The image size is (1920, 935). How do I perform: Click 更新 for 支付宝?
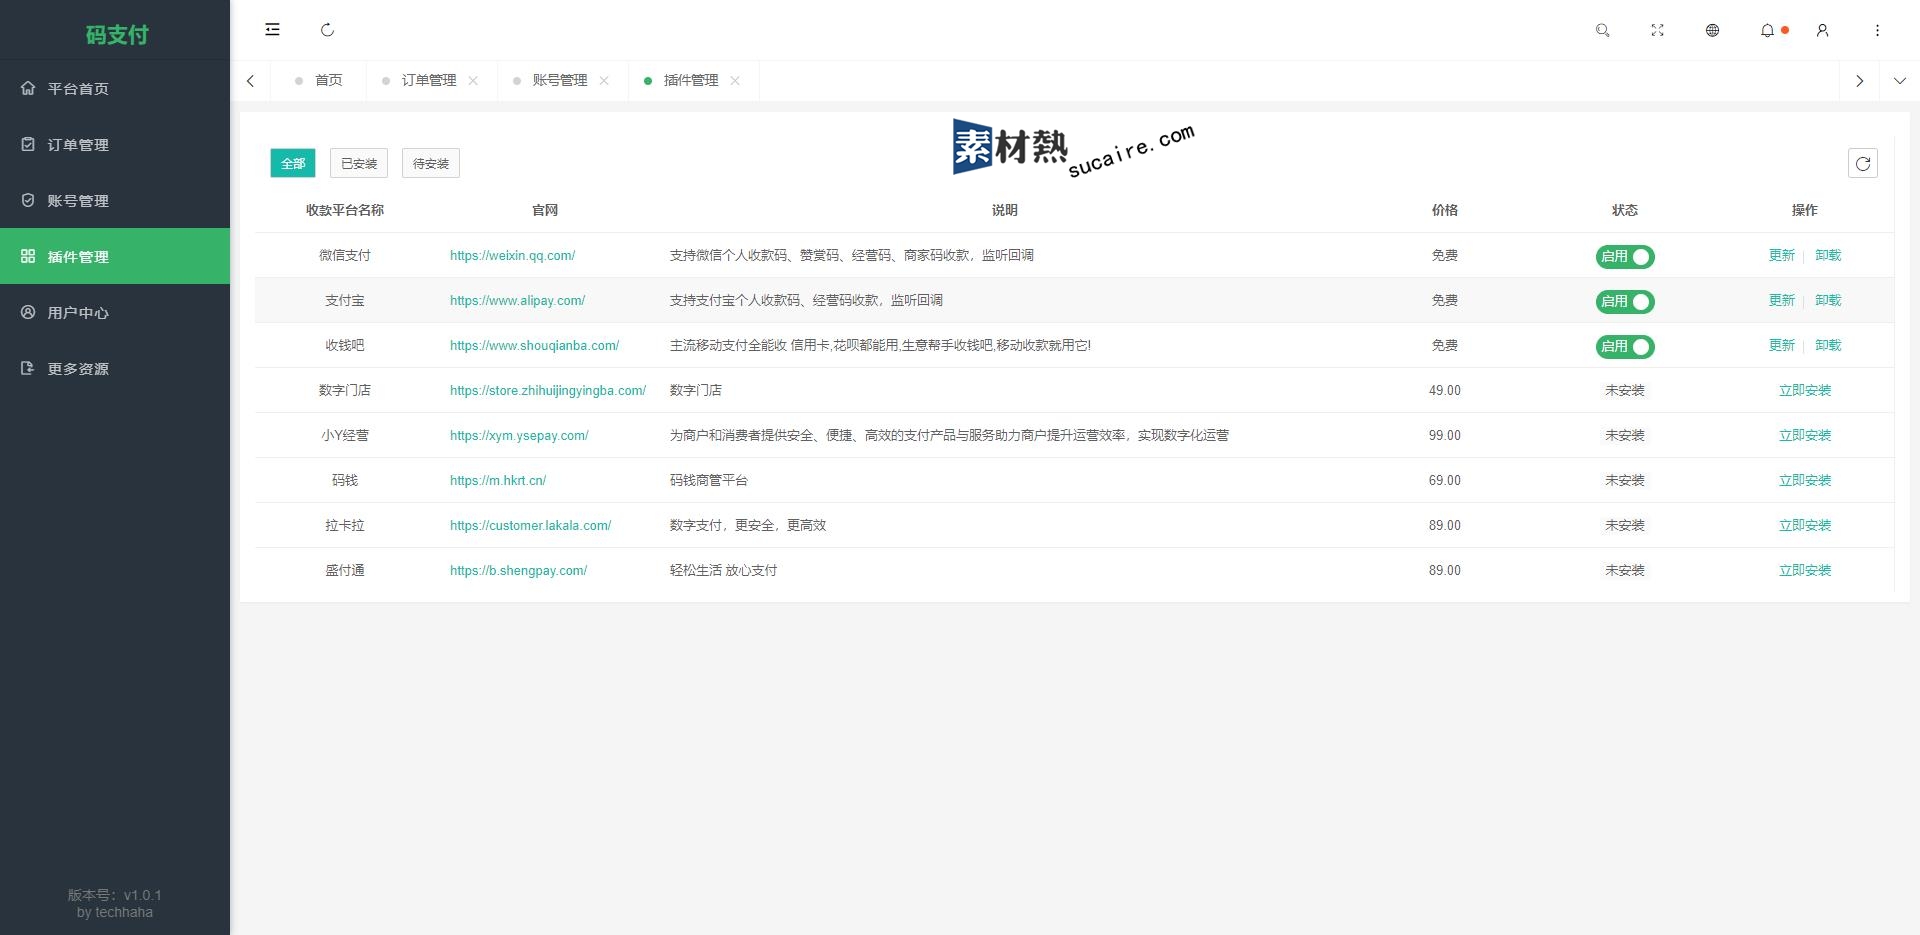(x=1782, y=300)
